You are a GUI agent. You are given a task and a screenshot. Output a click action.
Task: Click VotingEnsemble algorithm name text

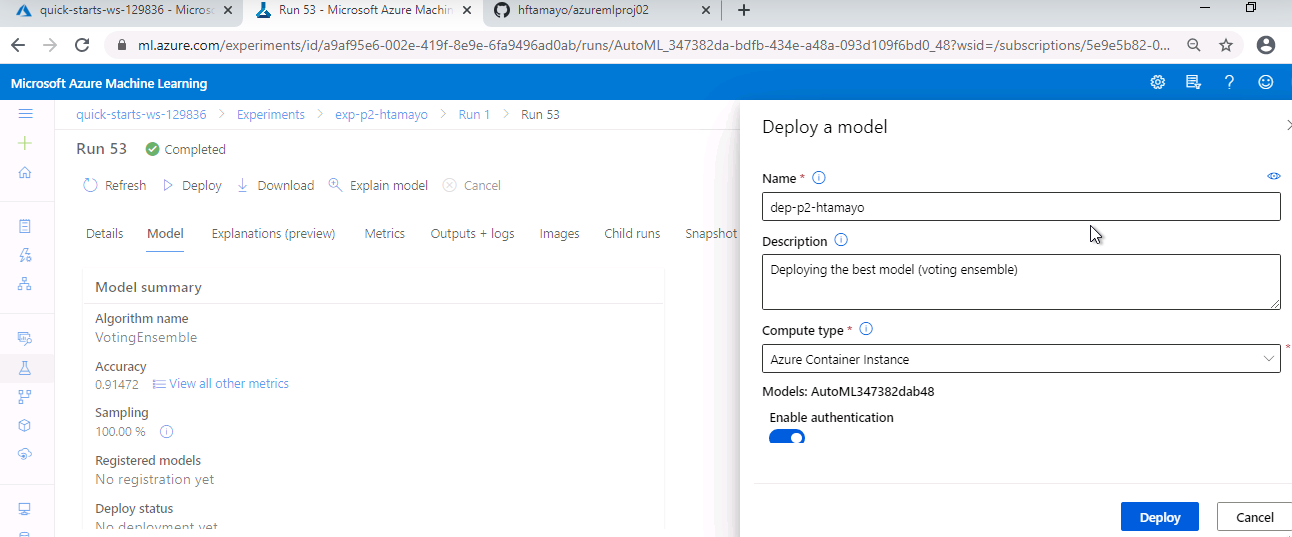(x=146, y=337)
